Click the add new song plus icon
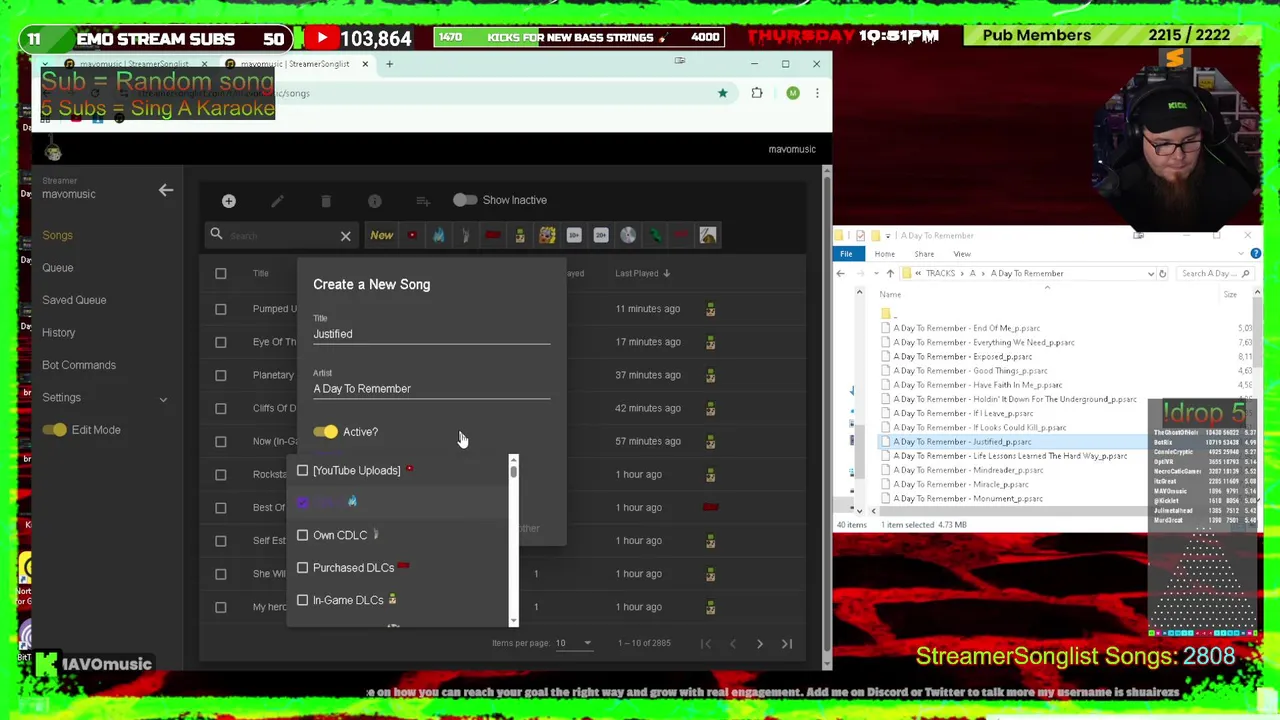The height and width of the screenshot is (720, 1280). [x=229, y=201]
